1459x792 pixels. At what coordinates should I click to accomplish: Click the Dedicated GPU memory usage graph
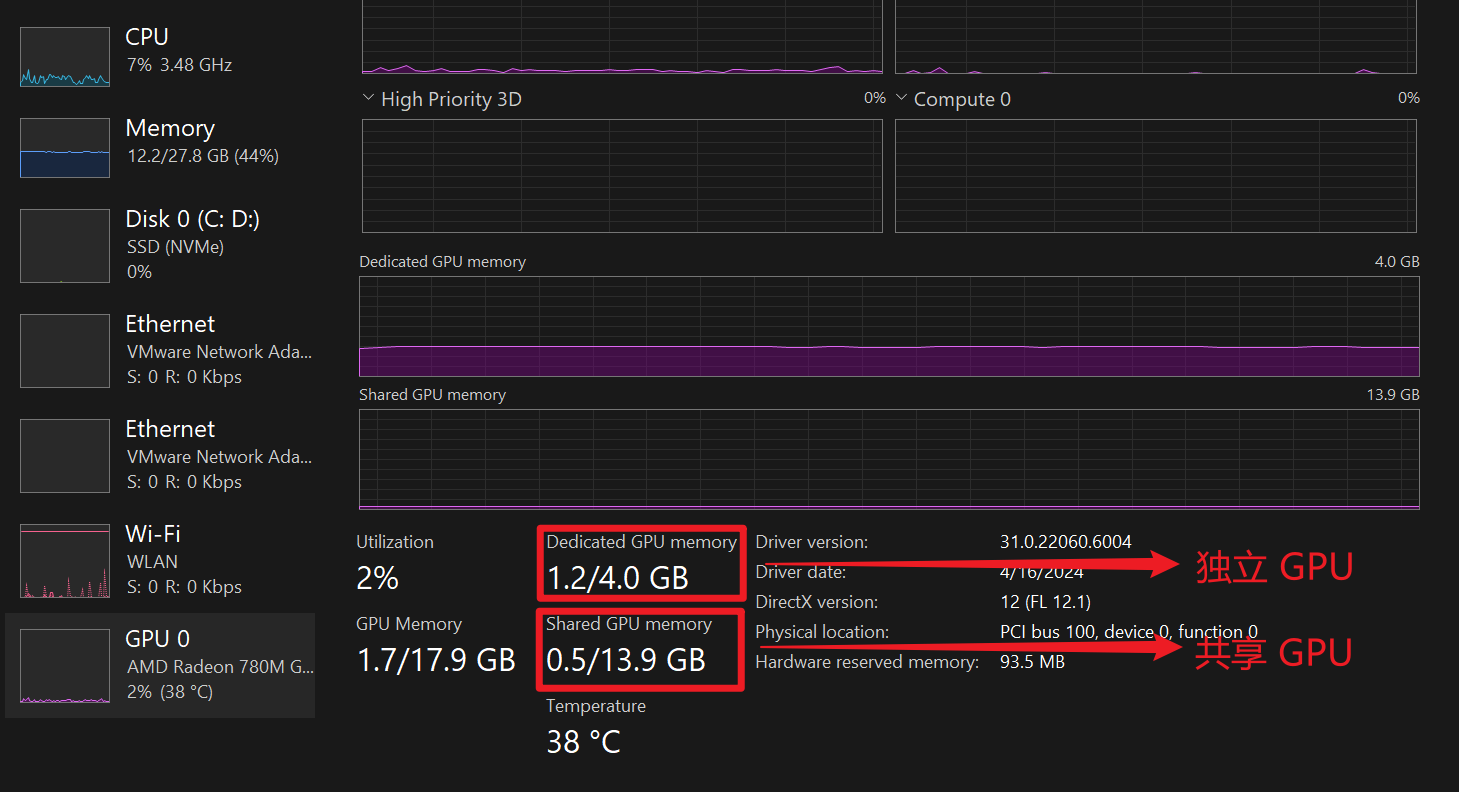coord(889,326)
